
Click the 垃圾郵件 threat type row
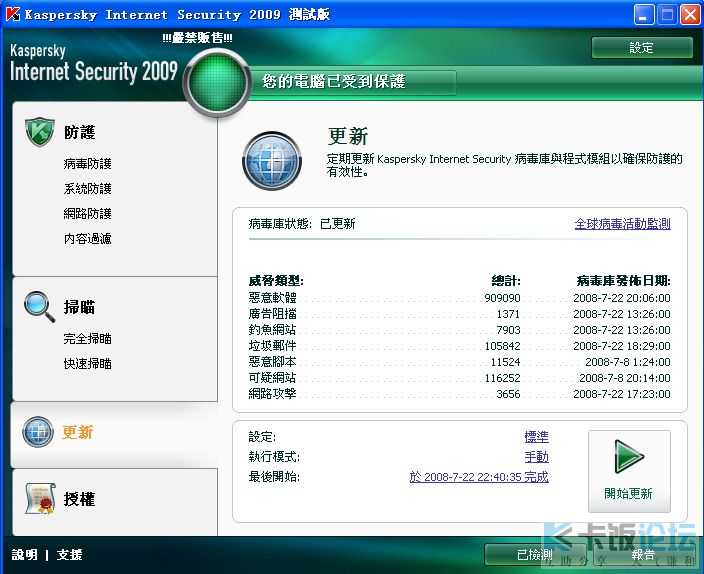459,346
